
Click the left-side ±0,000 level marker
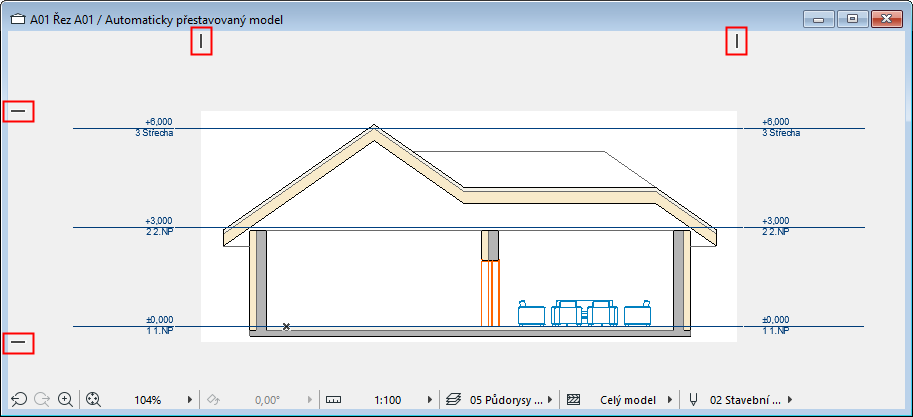159,320
